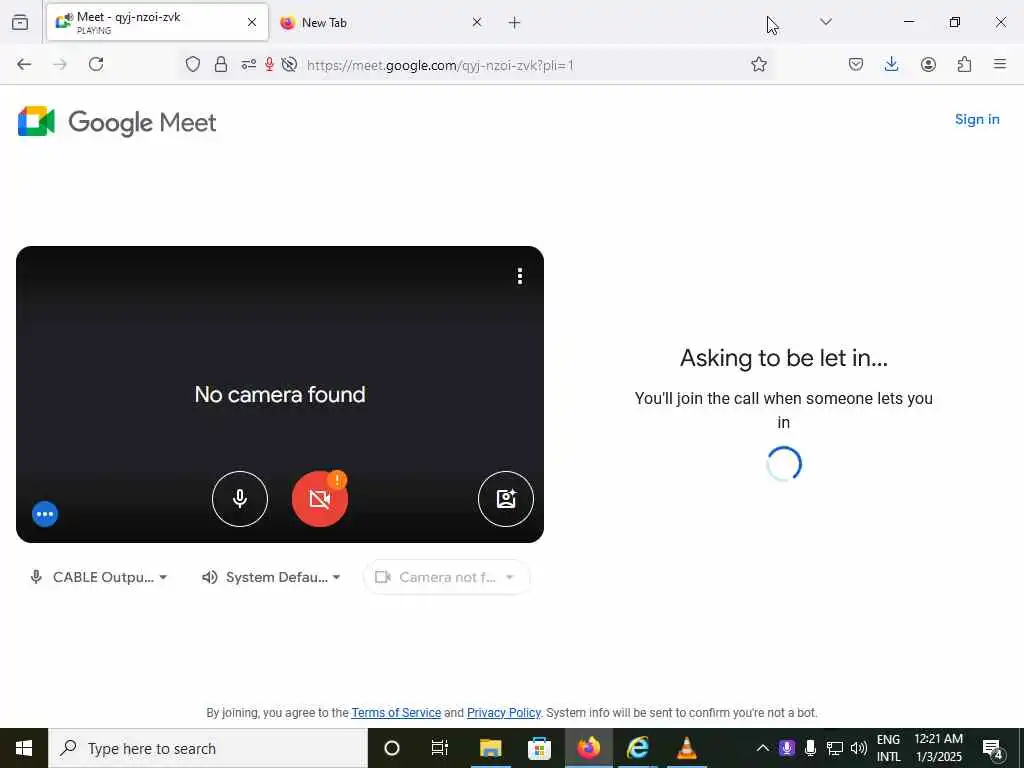This screenshot has width=1024, height=768.
Task: Click the tracking protection shield icon
Action: click(193, 64)
